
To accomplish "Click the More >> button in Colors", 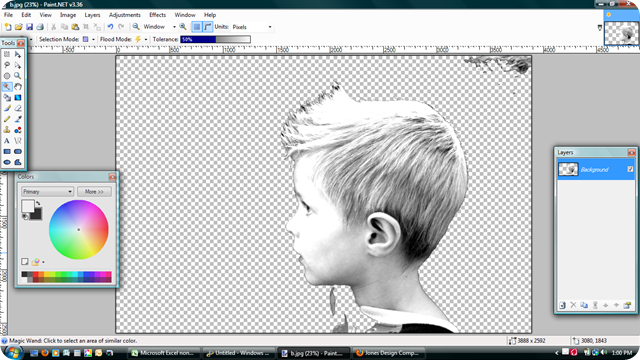I will (94, 191).
